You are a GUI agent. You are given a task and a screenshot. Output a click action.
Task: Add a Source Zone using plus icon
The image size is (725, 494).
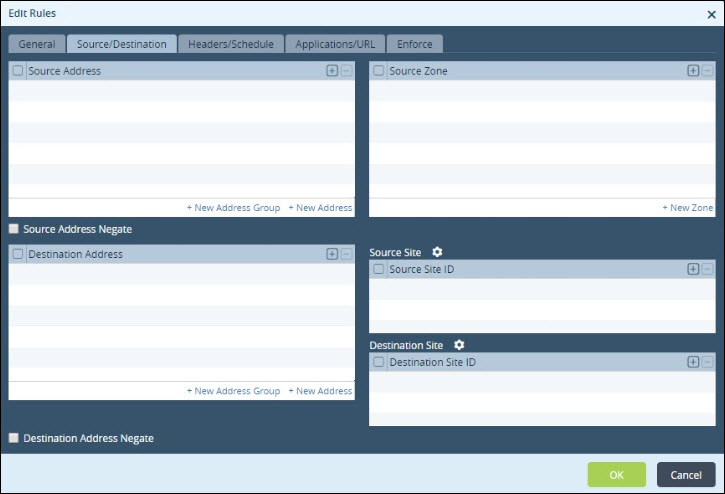[x=693, y=71]
